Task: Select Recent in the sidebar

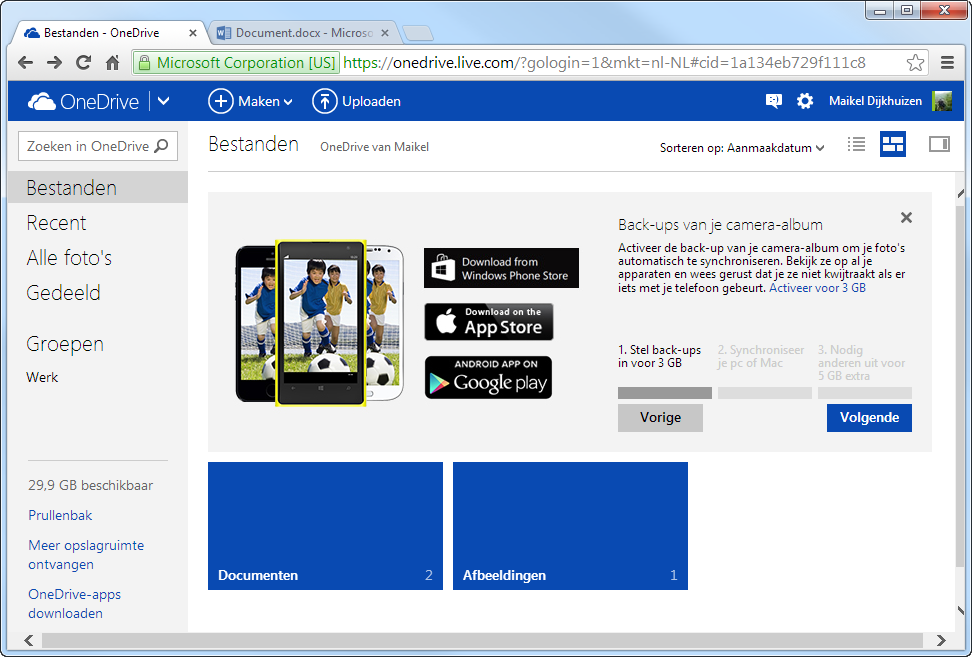Action: coord(56,223)
